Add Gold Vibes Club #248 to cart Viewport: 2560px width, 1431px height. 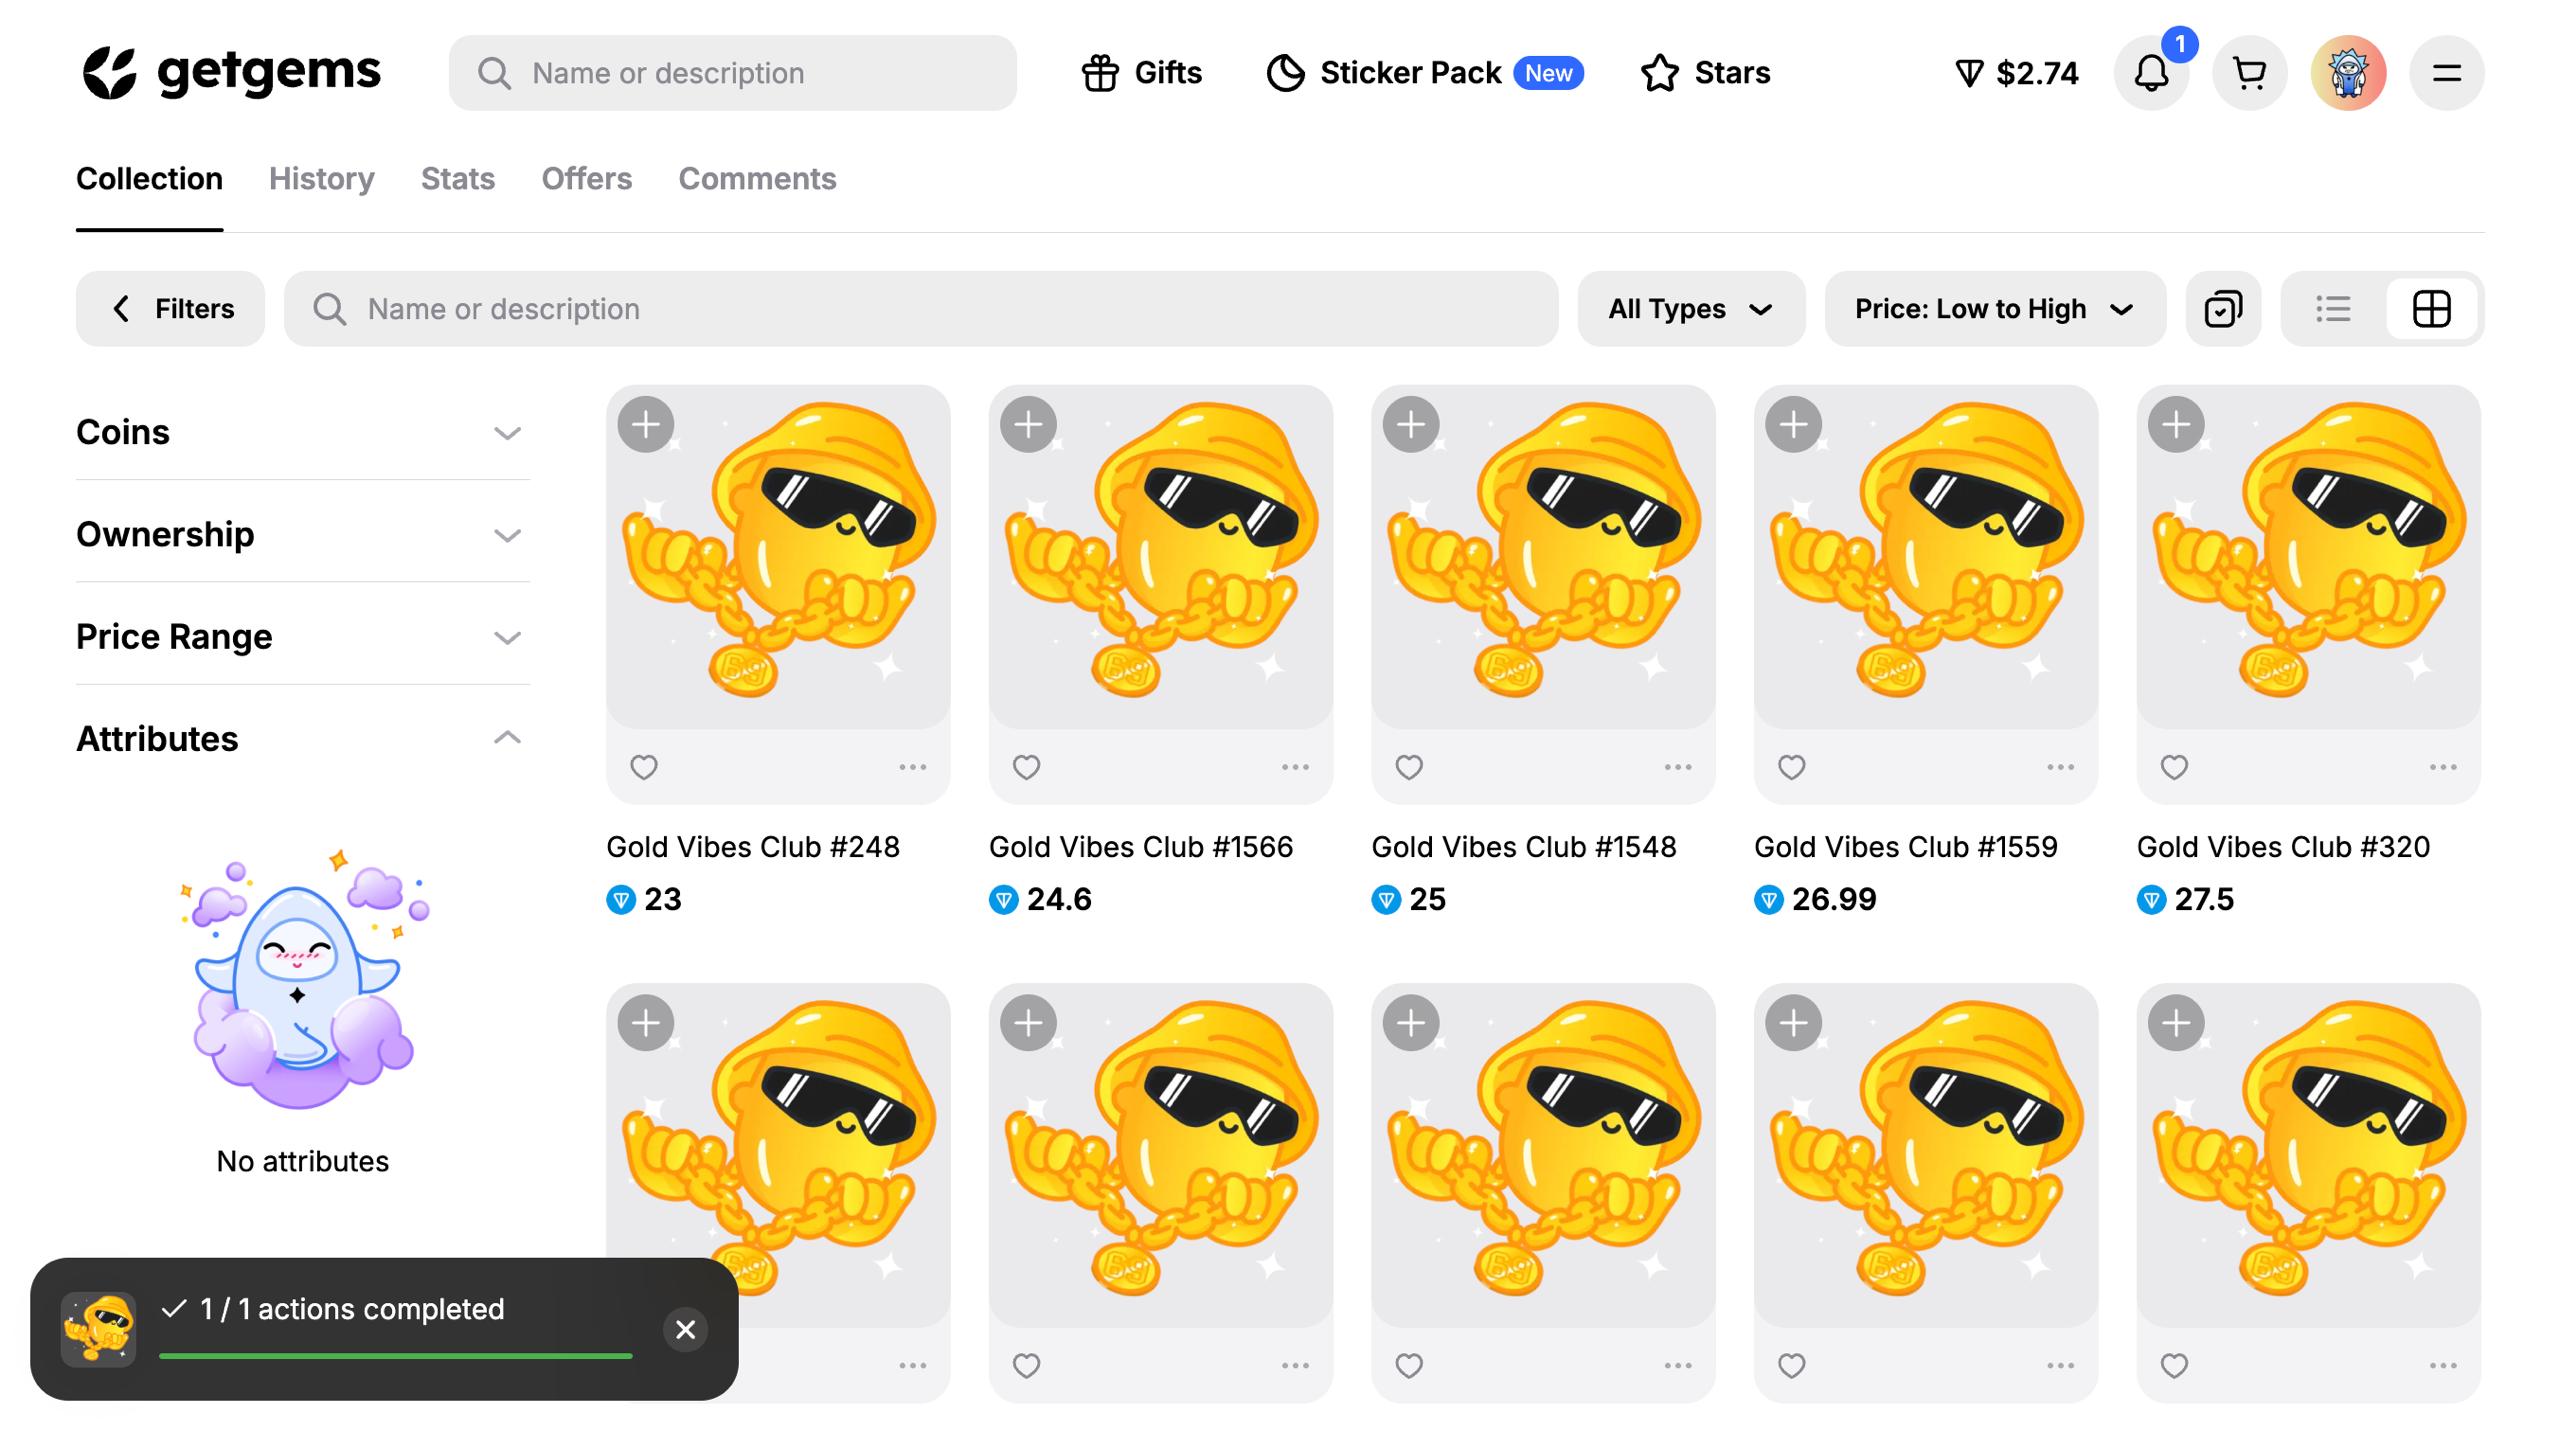[646, 425]
